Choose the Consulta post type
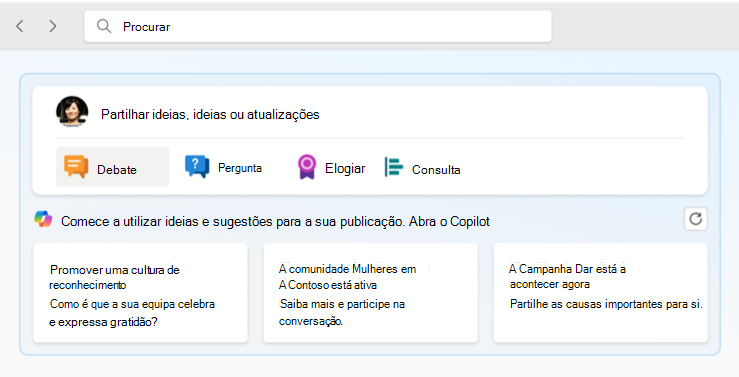739x377 pixels. pos(422,168)
